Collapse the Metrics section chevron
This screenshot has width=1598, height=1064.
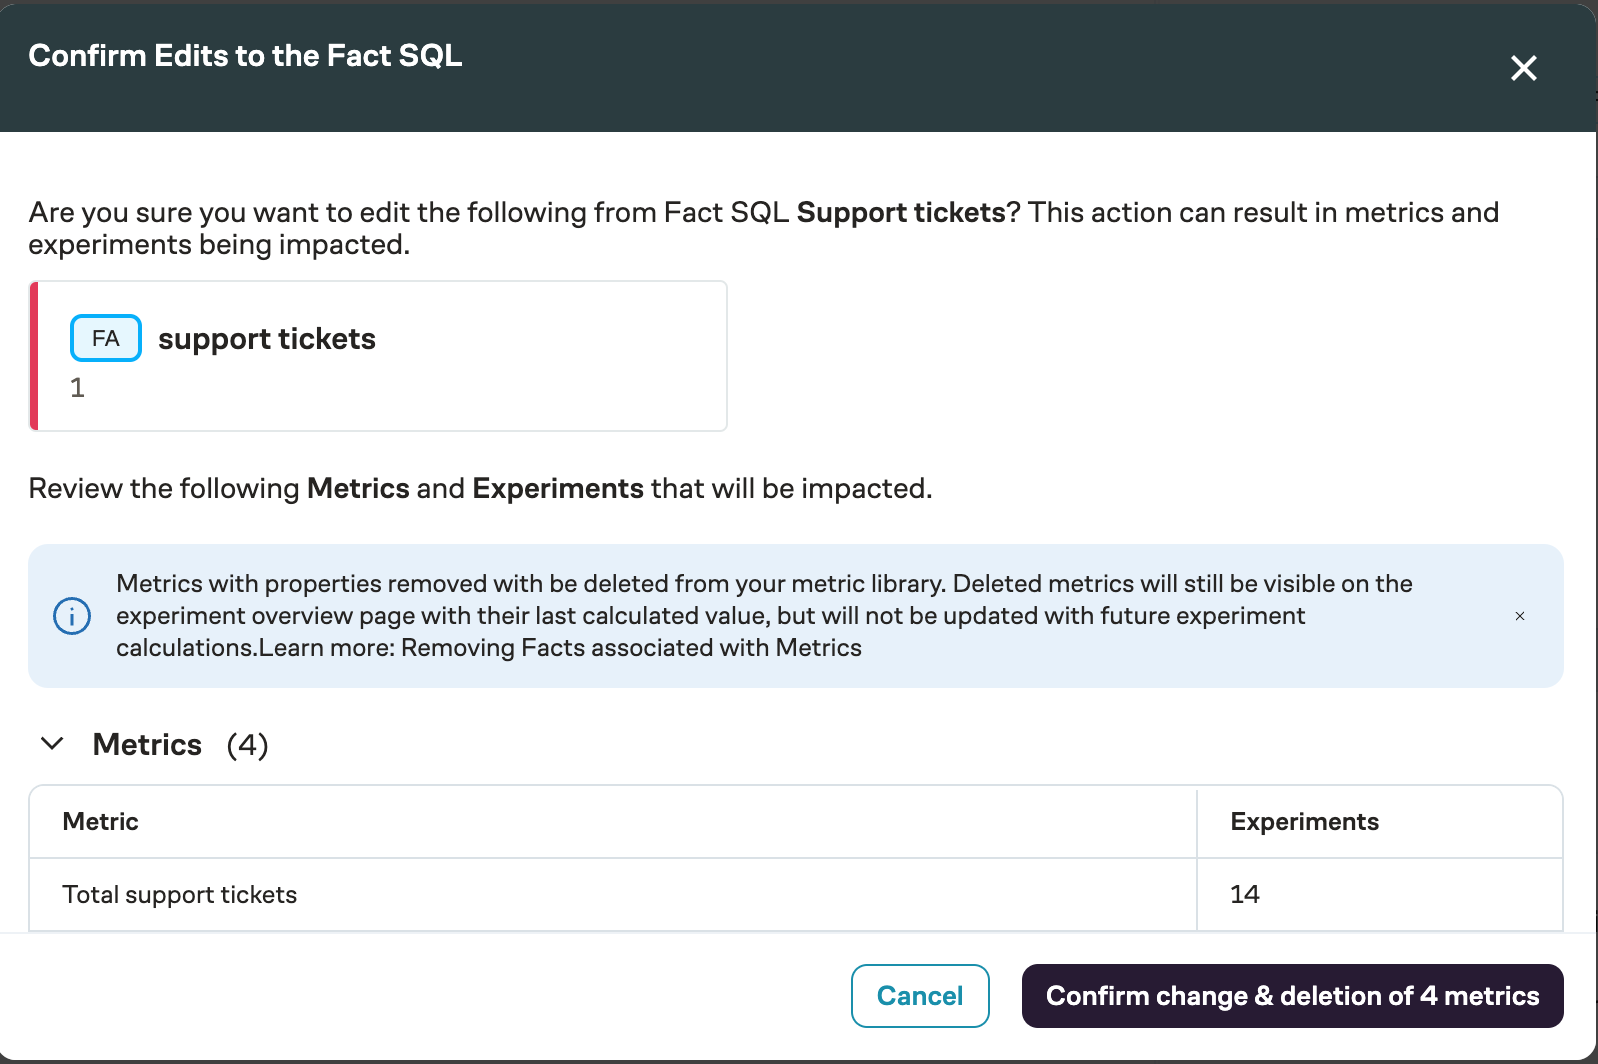click(x=52, y=744)
